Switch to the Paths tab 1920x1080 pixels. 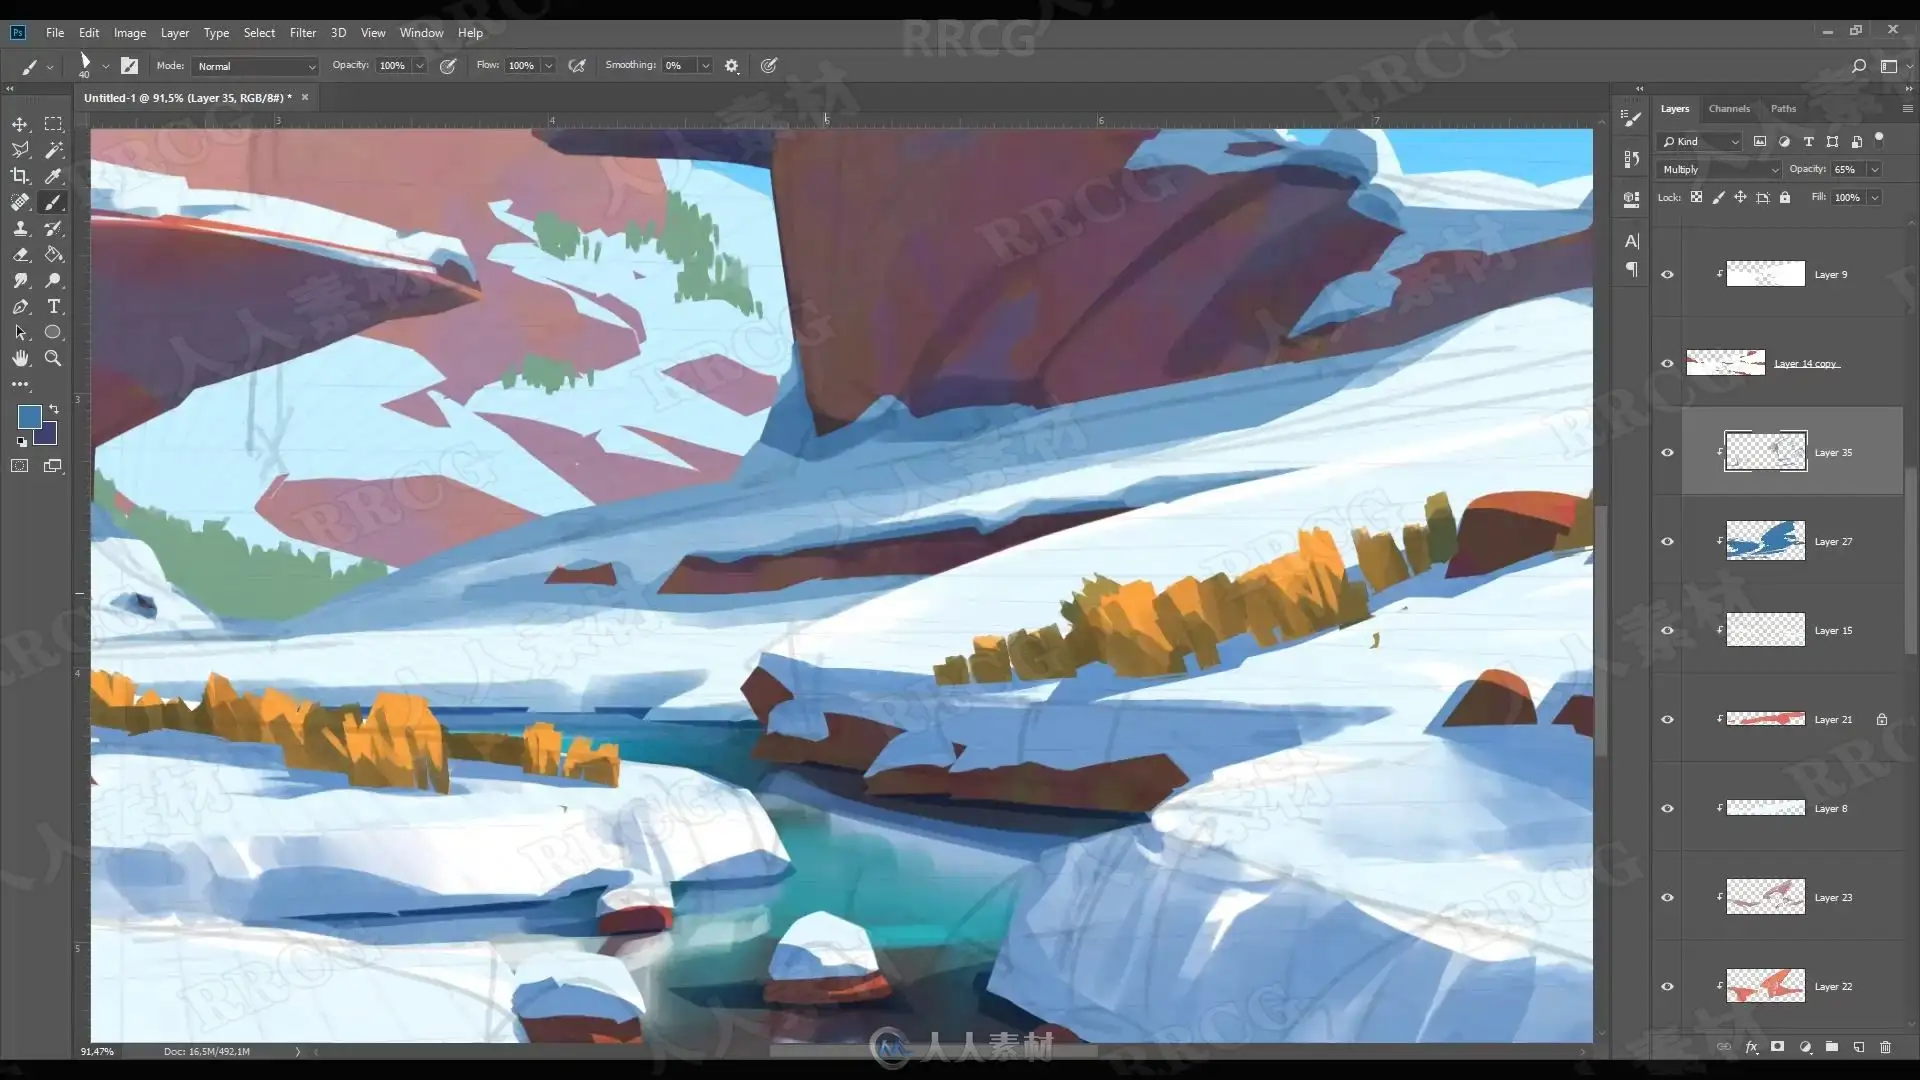coord(1783,109)
